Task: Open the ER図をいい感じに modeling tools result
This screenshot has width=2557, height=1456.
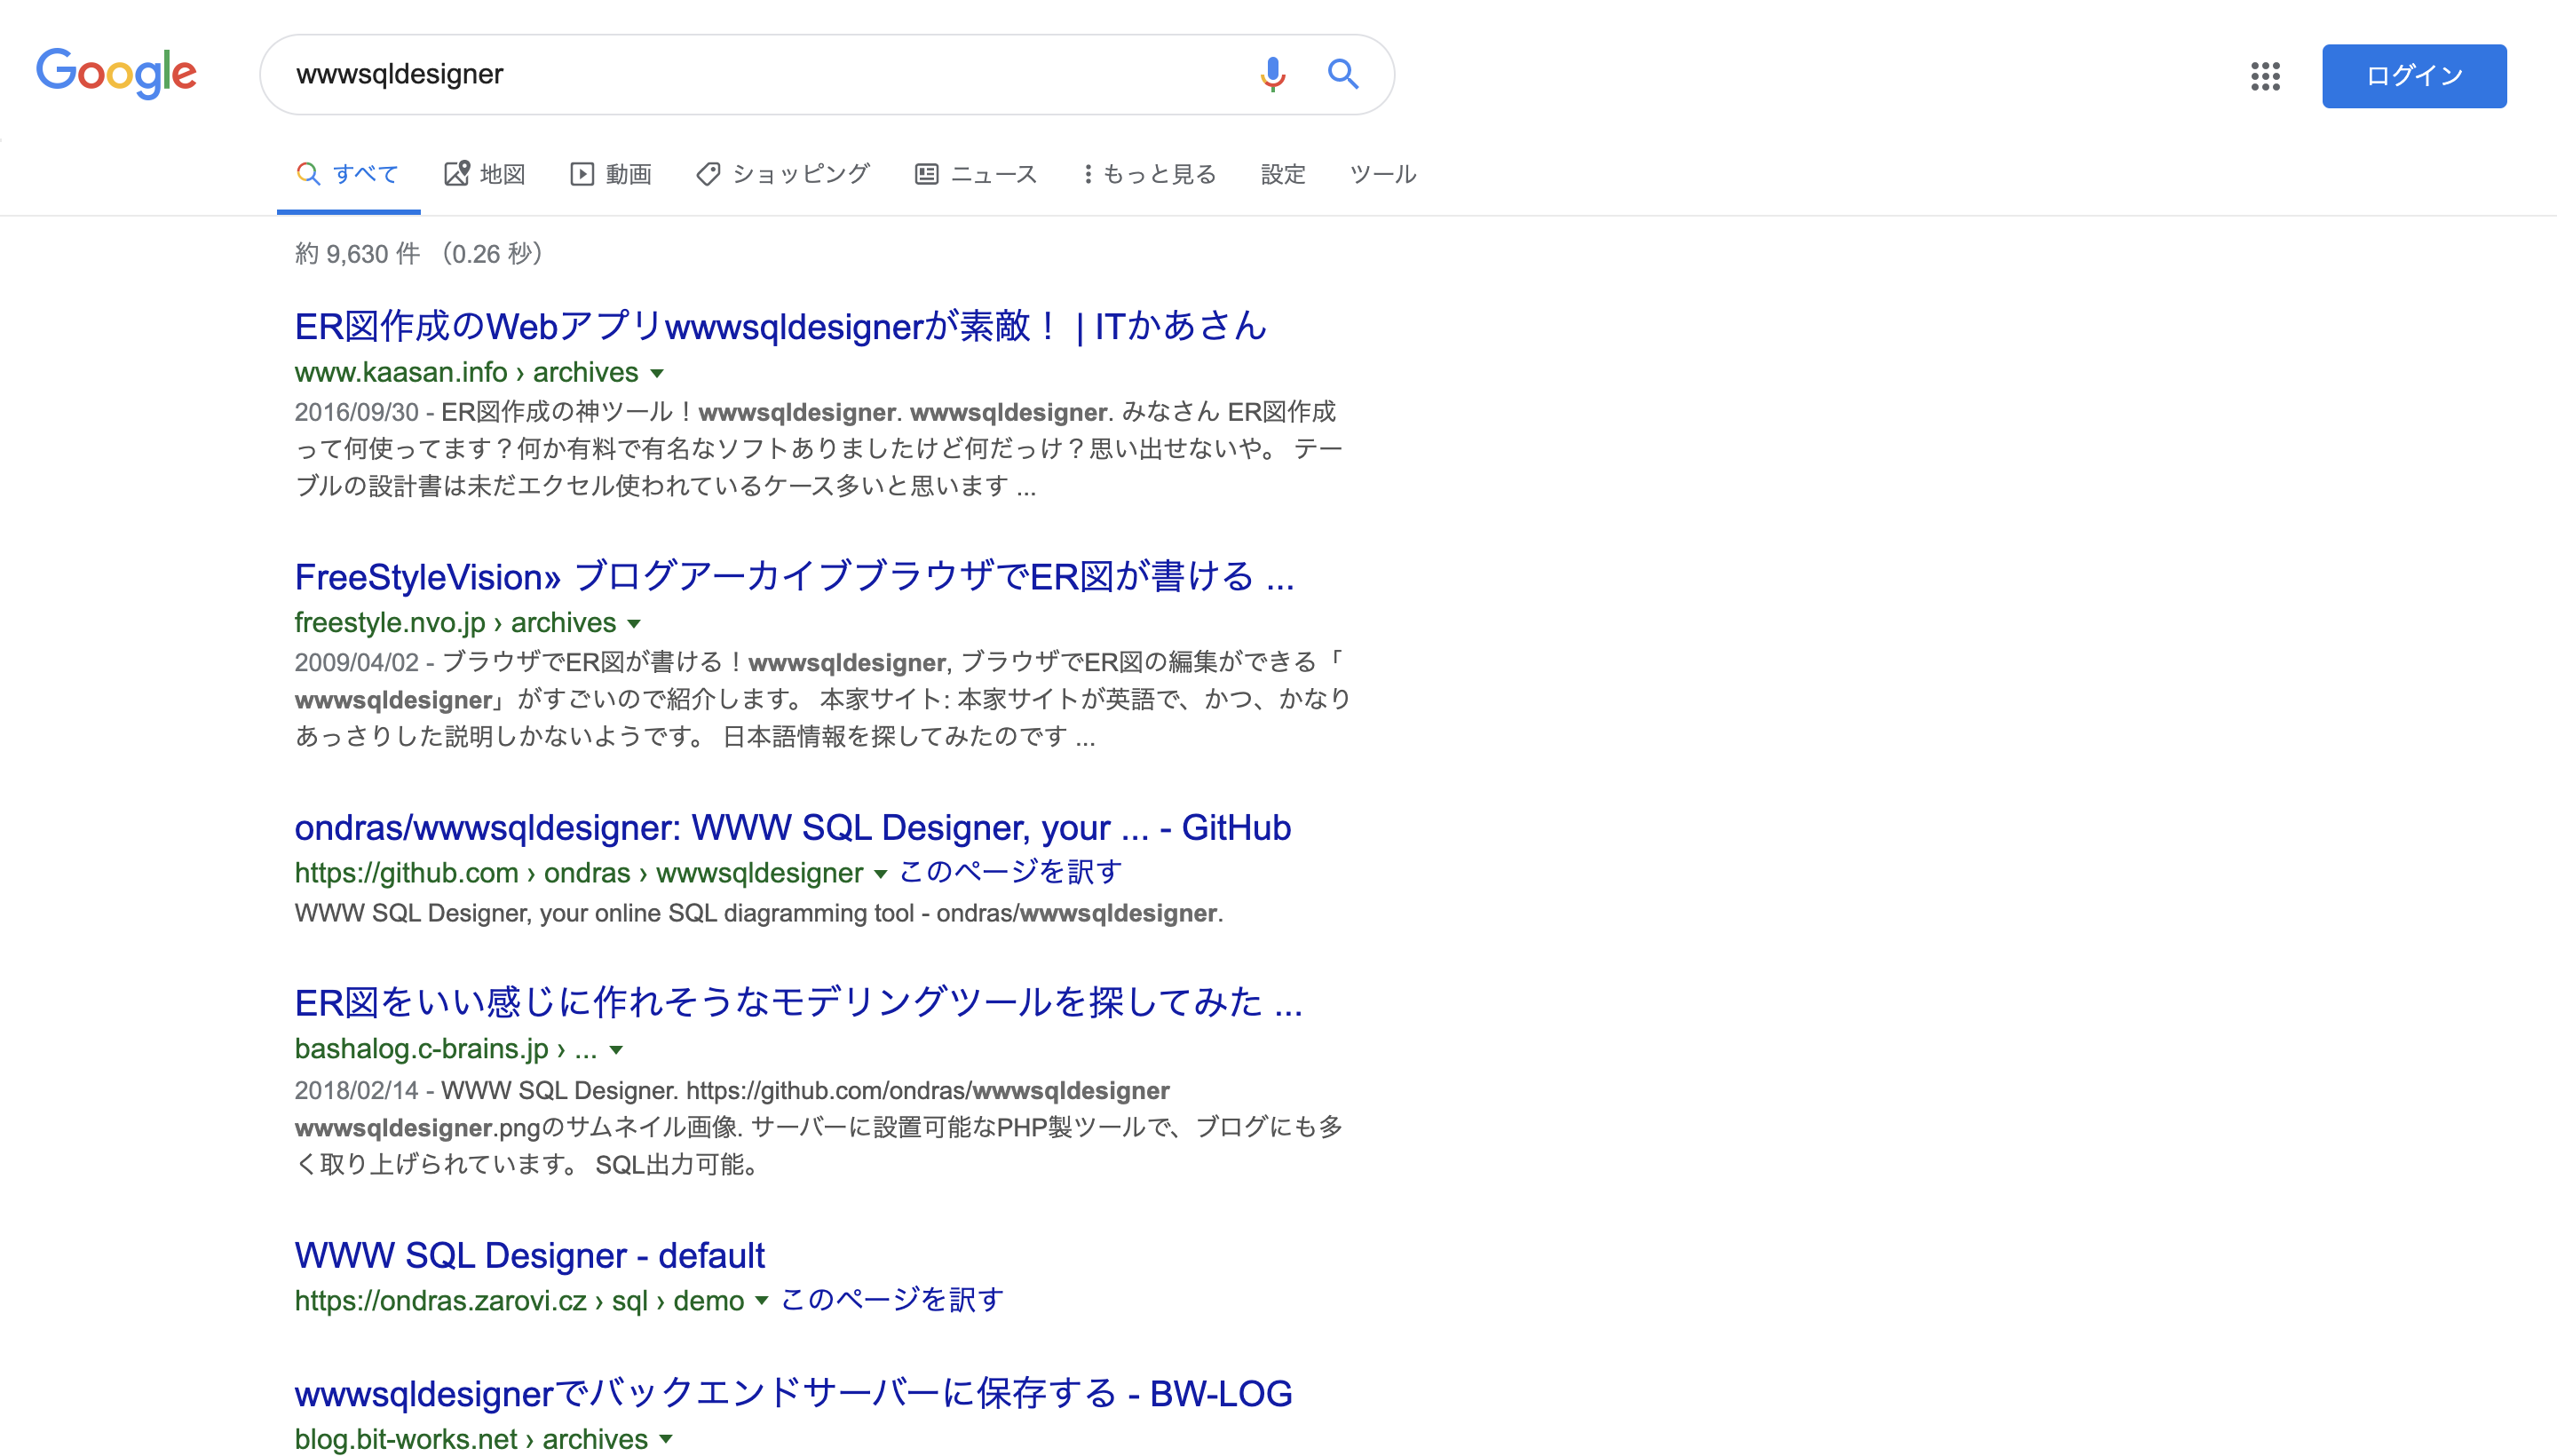Action: (x=798, y=1002)
